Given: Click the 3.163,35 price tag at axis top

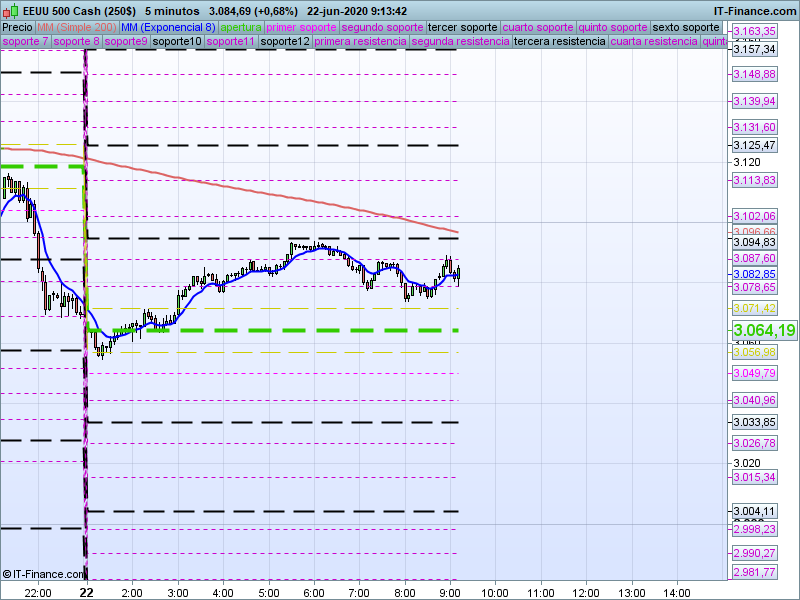Looking at the screenshot, I should pos(754,32).
